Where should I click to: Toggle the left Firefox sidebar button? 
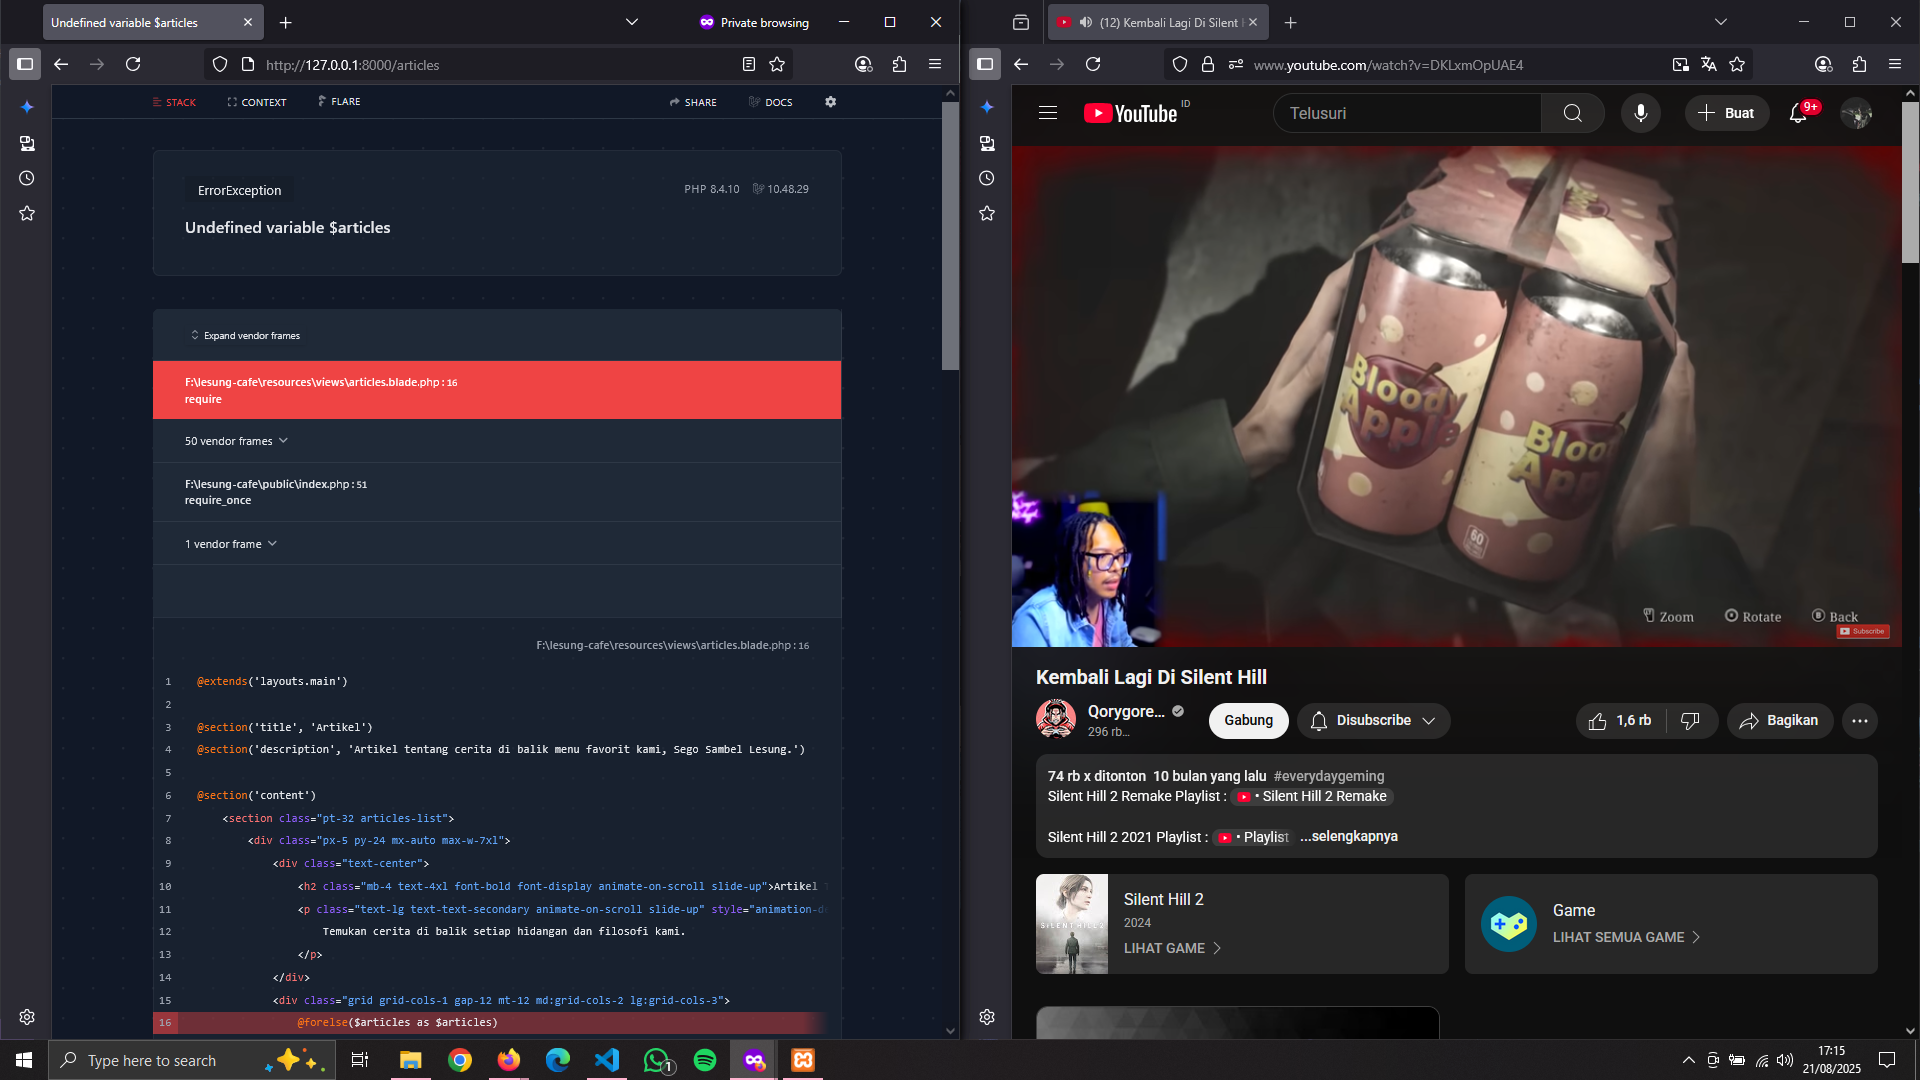pos(25,65)
